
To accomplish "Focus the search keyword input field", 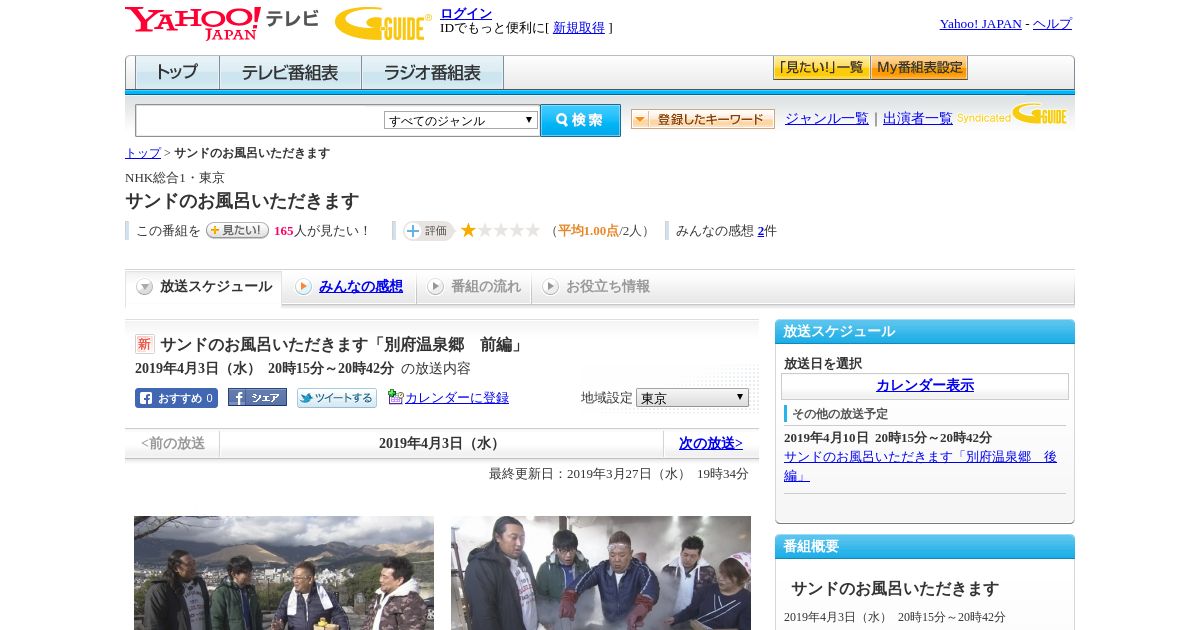I will 259,120.
